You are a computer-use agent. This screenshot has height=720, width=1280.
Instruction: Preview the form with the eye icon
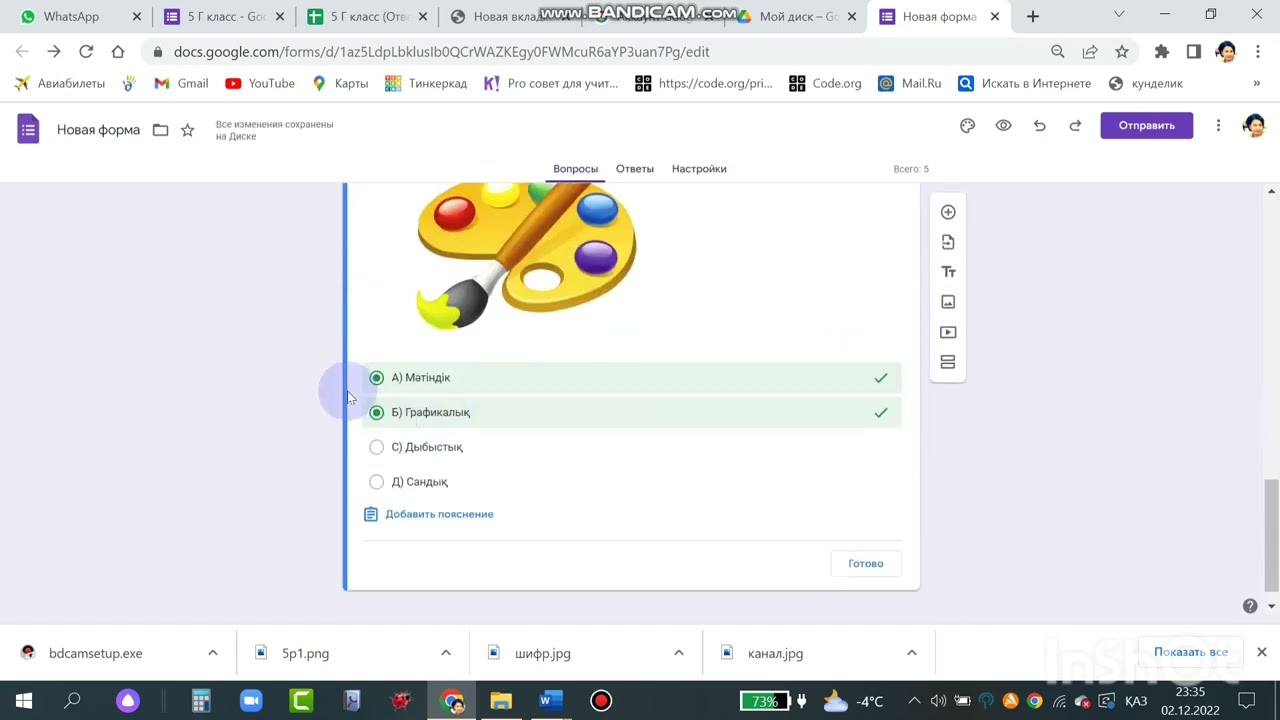1003,125
